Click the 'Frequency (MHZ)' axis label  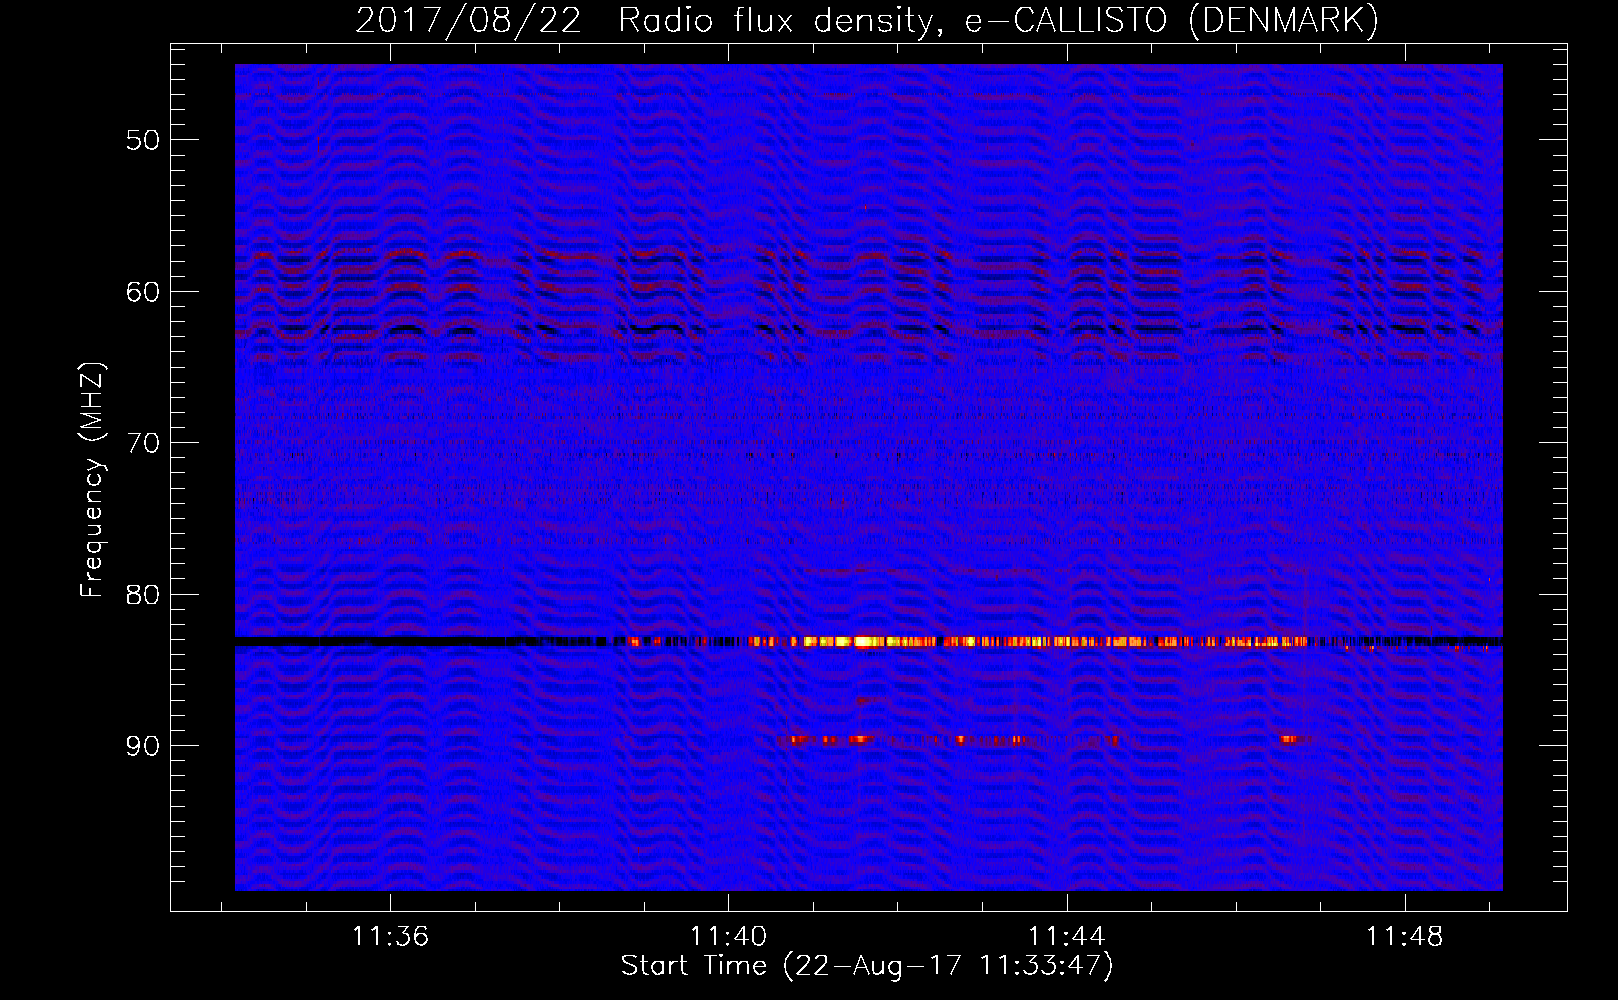tap(91, 481)
